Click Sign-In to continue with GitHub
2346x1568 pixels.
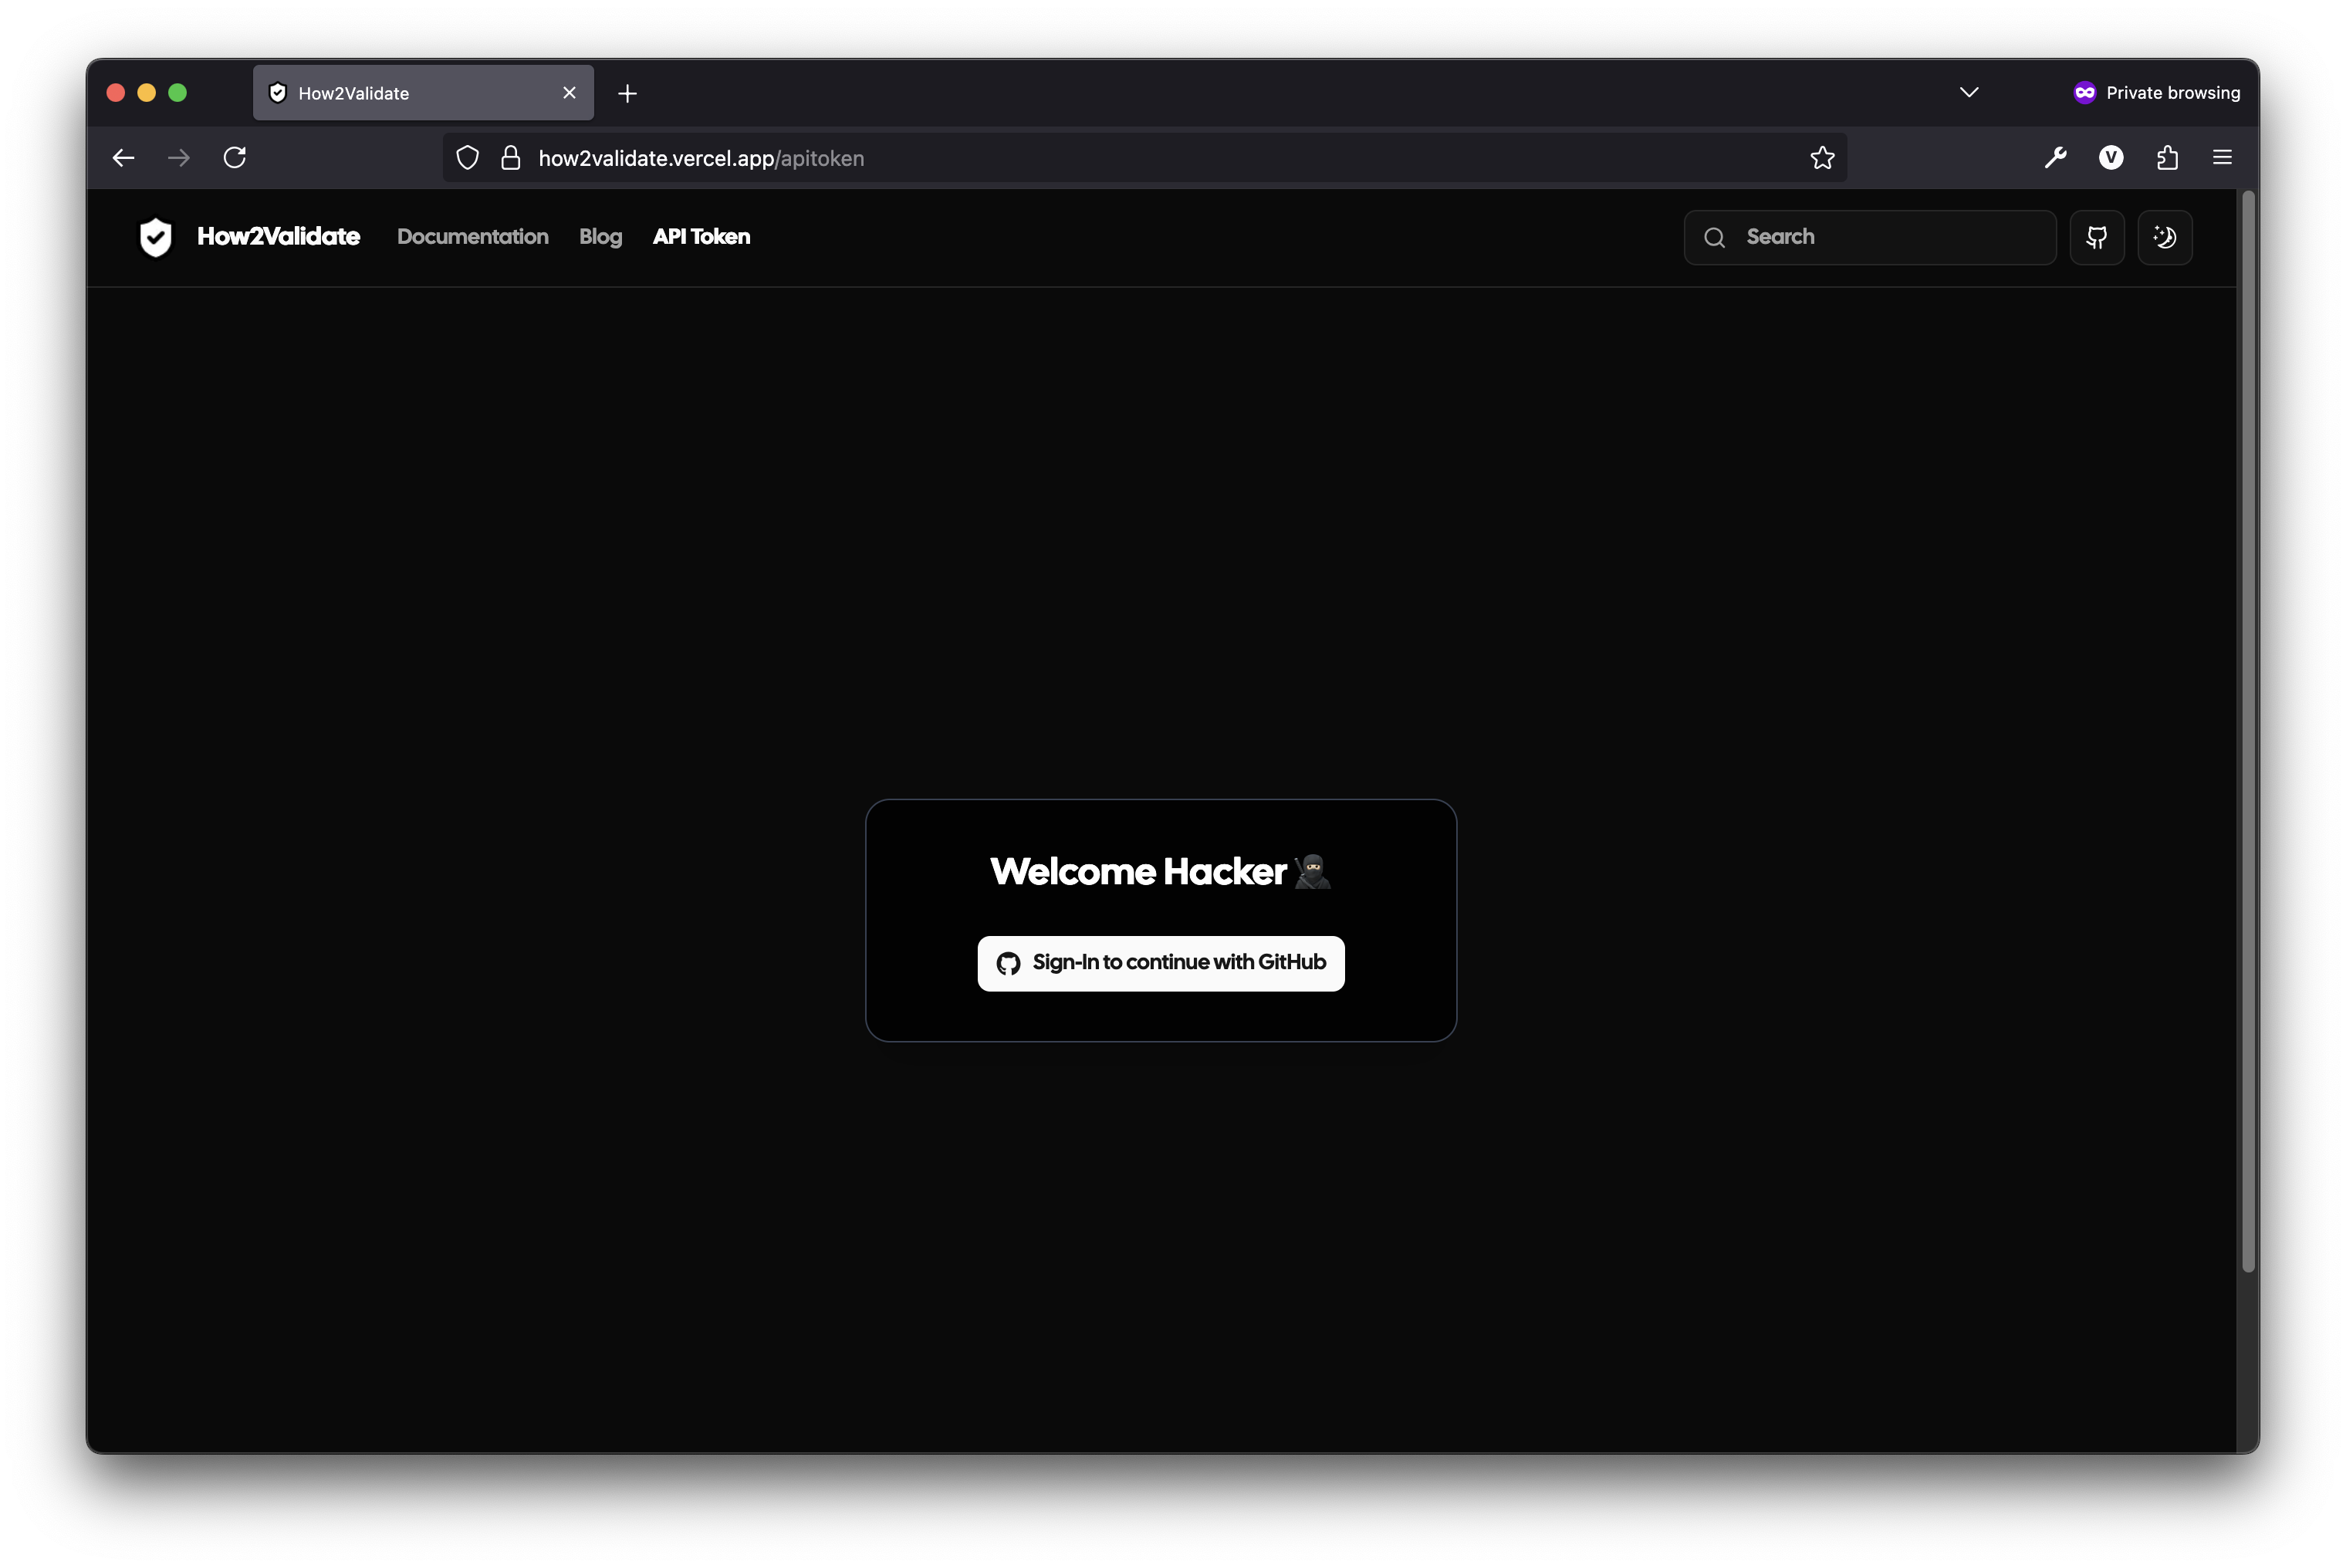pos(1160,963)
